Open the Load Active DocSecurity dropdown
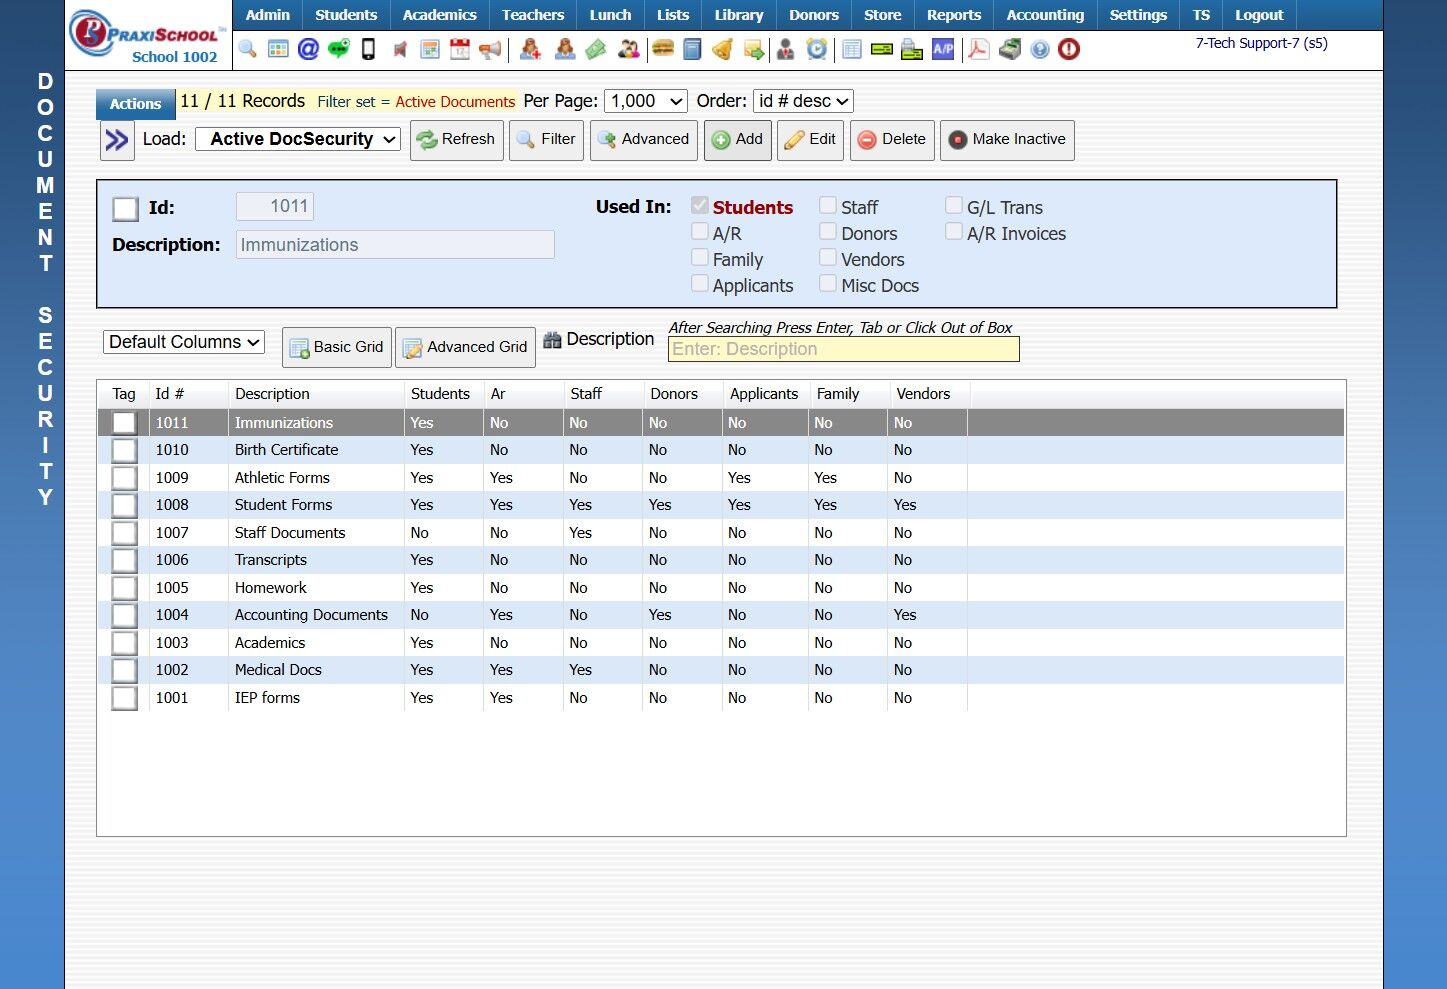The width and height of the screenshot is (1447, 989). click(298, 139)
